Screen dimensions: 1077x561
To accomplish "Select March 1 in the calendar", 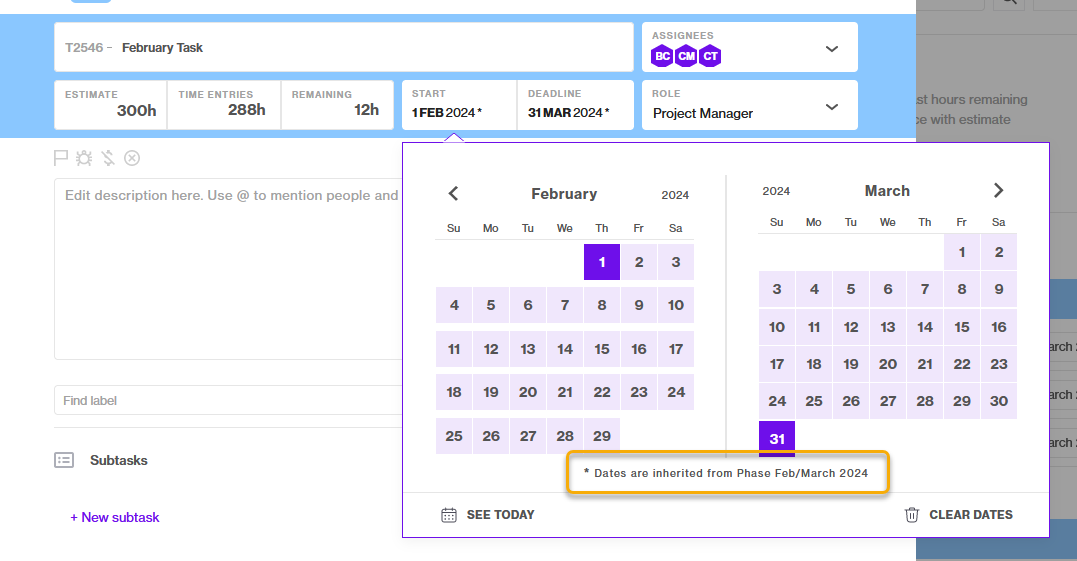I will pyautogui.click(x=962, y=252).
